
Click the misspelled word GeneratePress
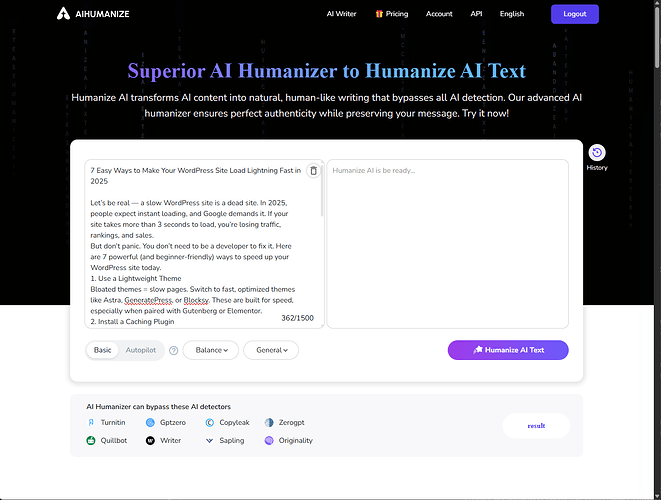[148, 300]
